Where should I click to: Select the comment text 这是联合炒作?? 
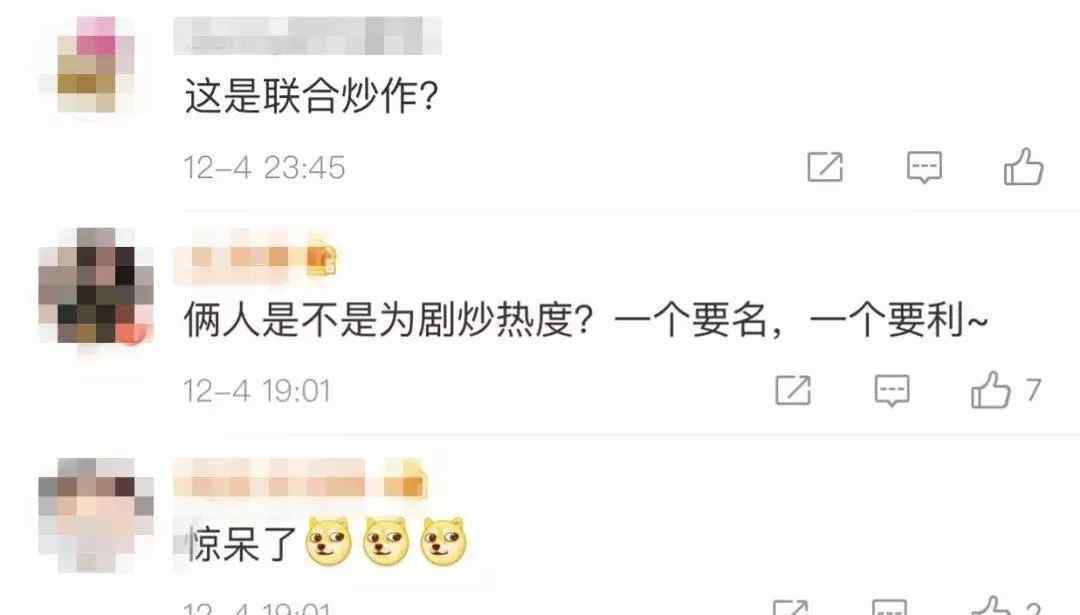pos(311,95)
